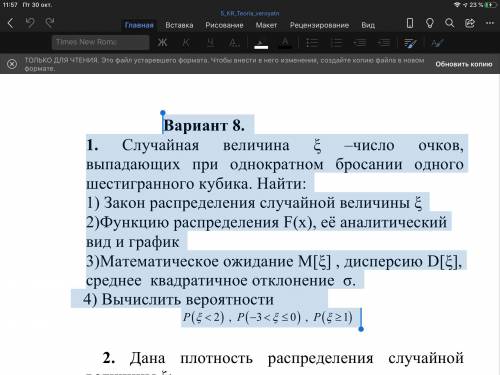This screenshot has width=500, height=375.
Task: Switch to mobile view layout icon
Action: tap(410, 23)
